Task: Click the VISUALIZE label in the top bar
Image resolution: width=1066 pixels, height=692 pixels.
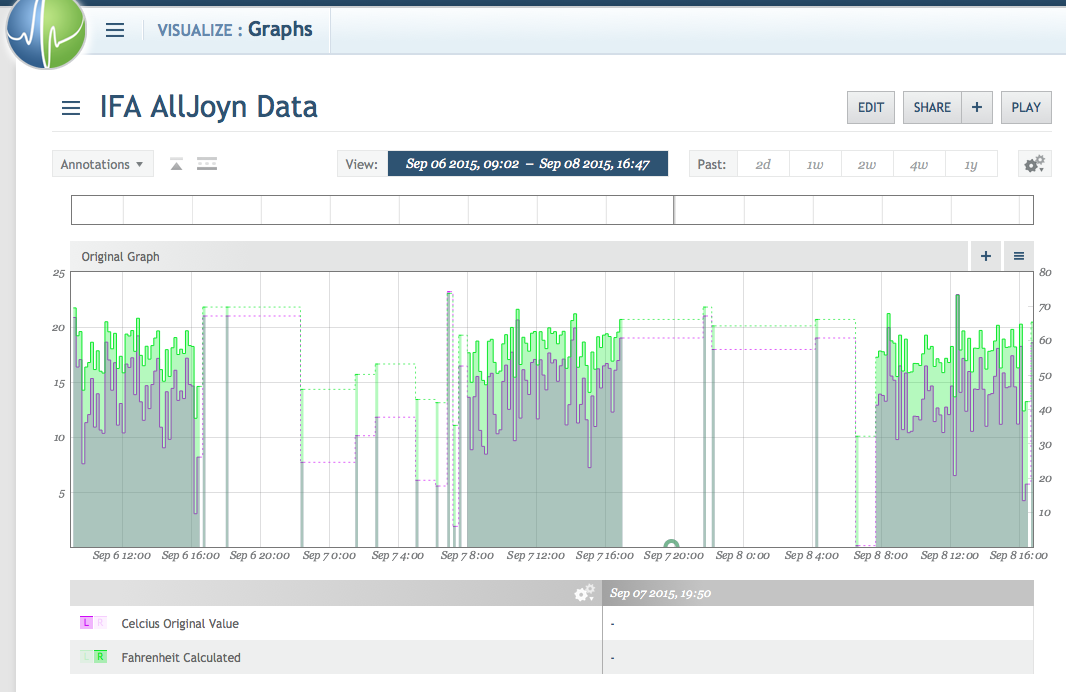Action: pyautogui.click(x=195, y=30)
